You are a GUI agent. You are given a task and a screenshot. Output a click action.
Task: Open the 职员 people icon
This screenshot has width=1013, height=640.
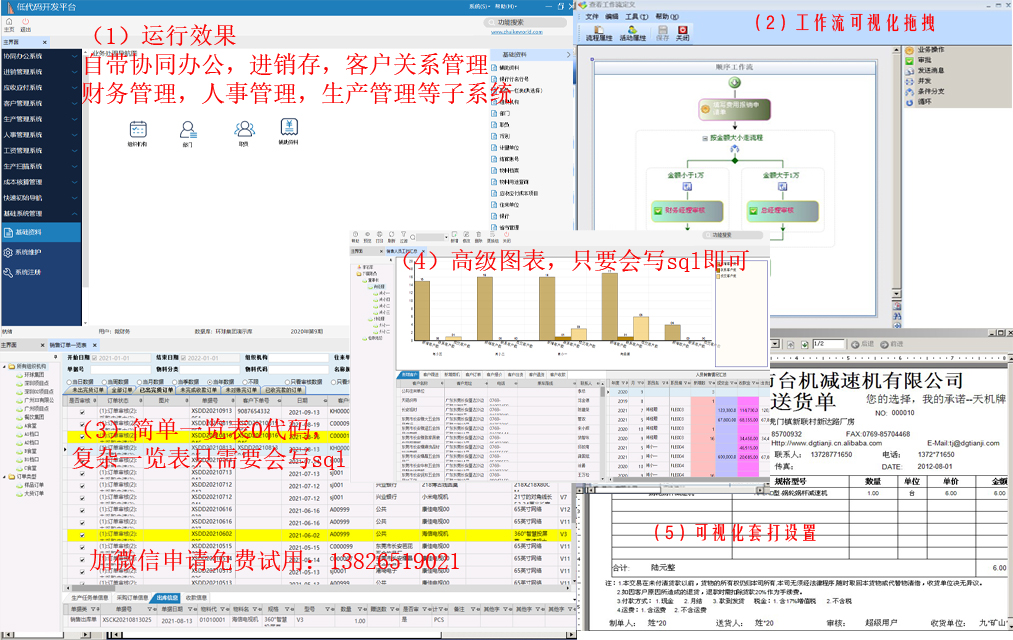click(244, 129)
